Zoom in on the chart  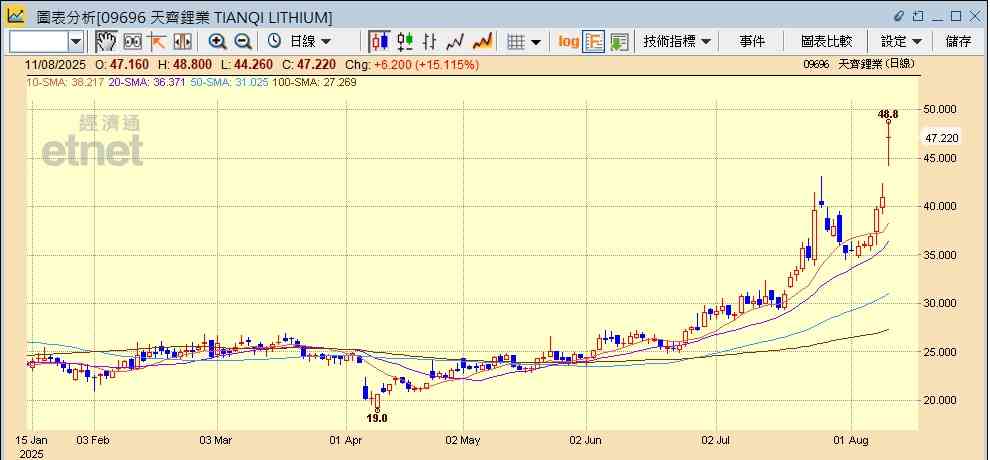[x=217, y=42]
